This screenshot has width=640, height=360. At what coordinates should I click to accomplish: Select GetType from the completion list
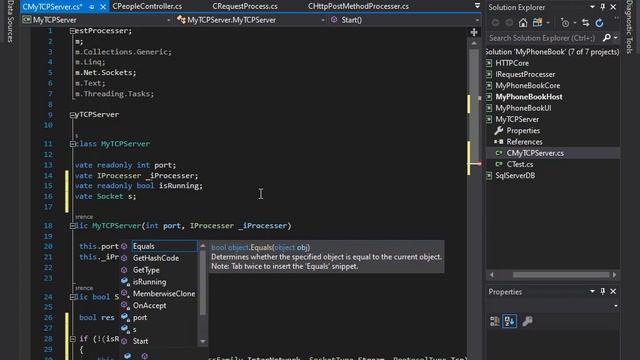point(146,270)
